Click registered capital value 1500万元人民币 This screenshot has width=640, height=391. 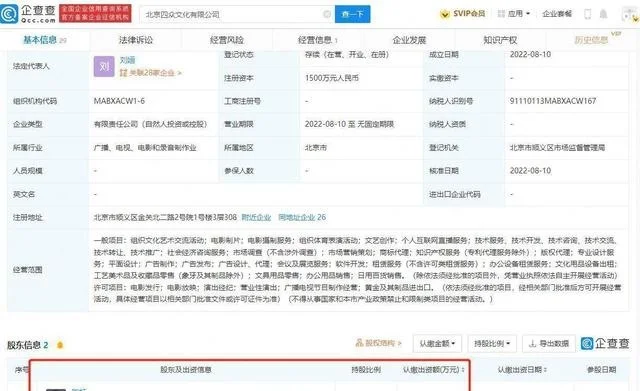pos(331,78)
